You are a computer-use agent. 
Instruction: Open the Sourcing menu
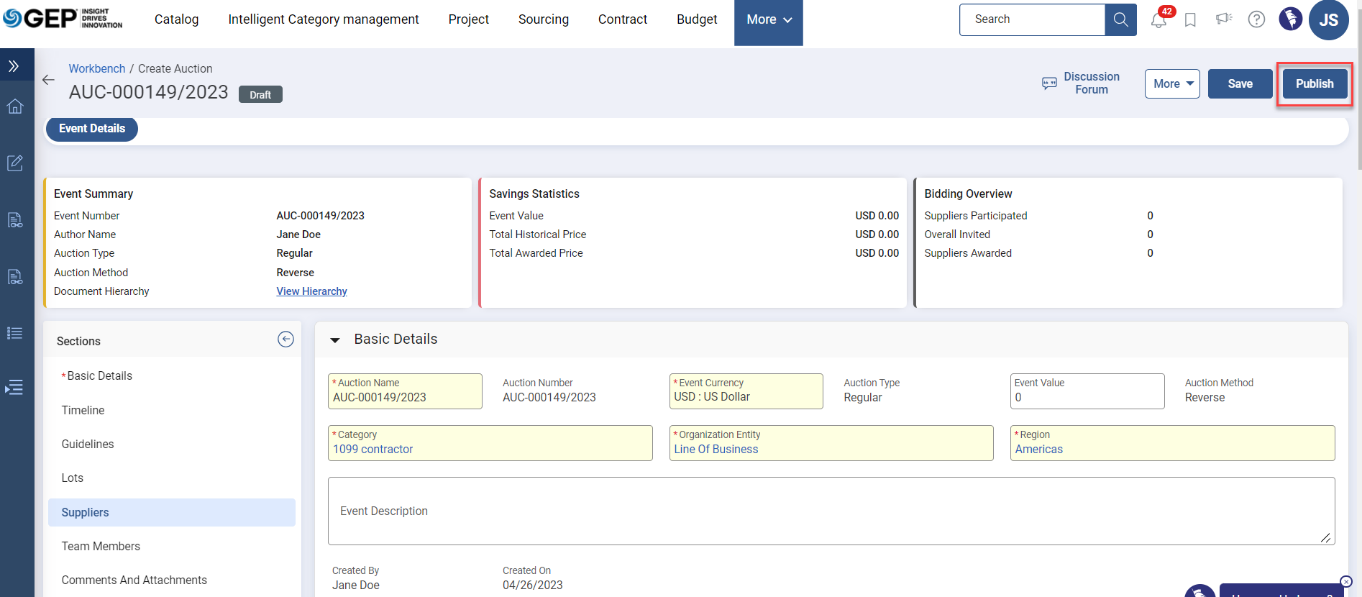[543, 20]
